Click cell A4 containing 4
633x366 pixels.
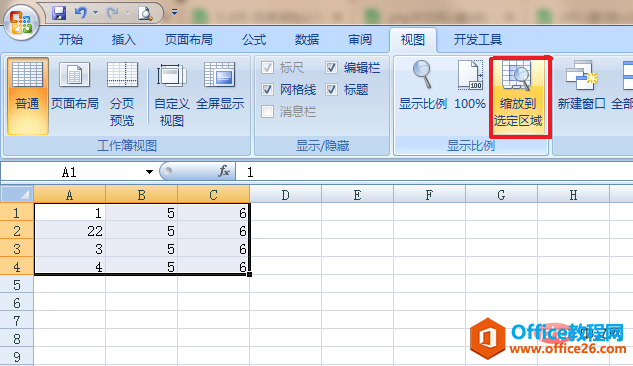click(70, 266)
